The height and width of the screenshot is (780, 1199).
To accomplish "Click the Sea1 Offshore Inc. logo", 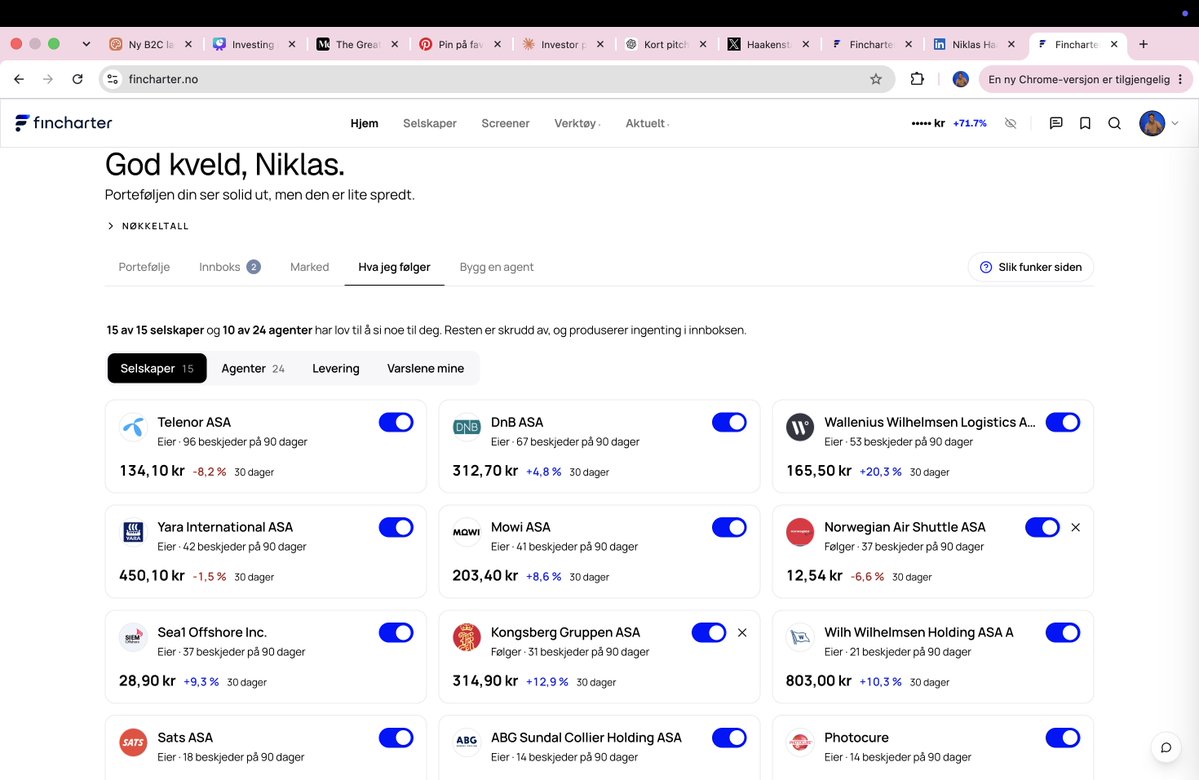I will pos(133,637).
